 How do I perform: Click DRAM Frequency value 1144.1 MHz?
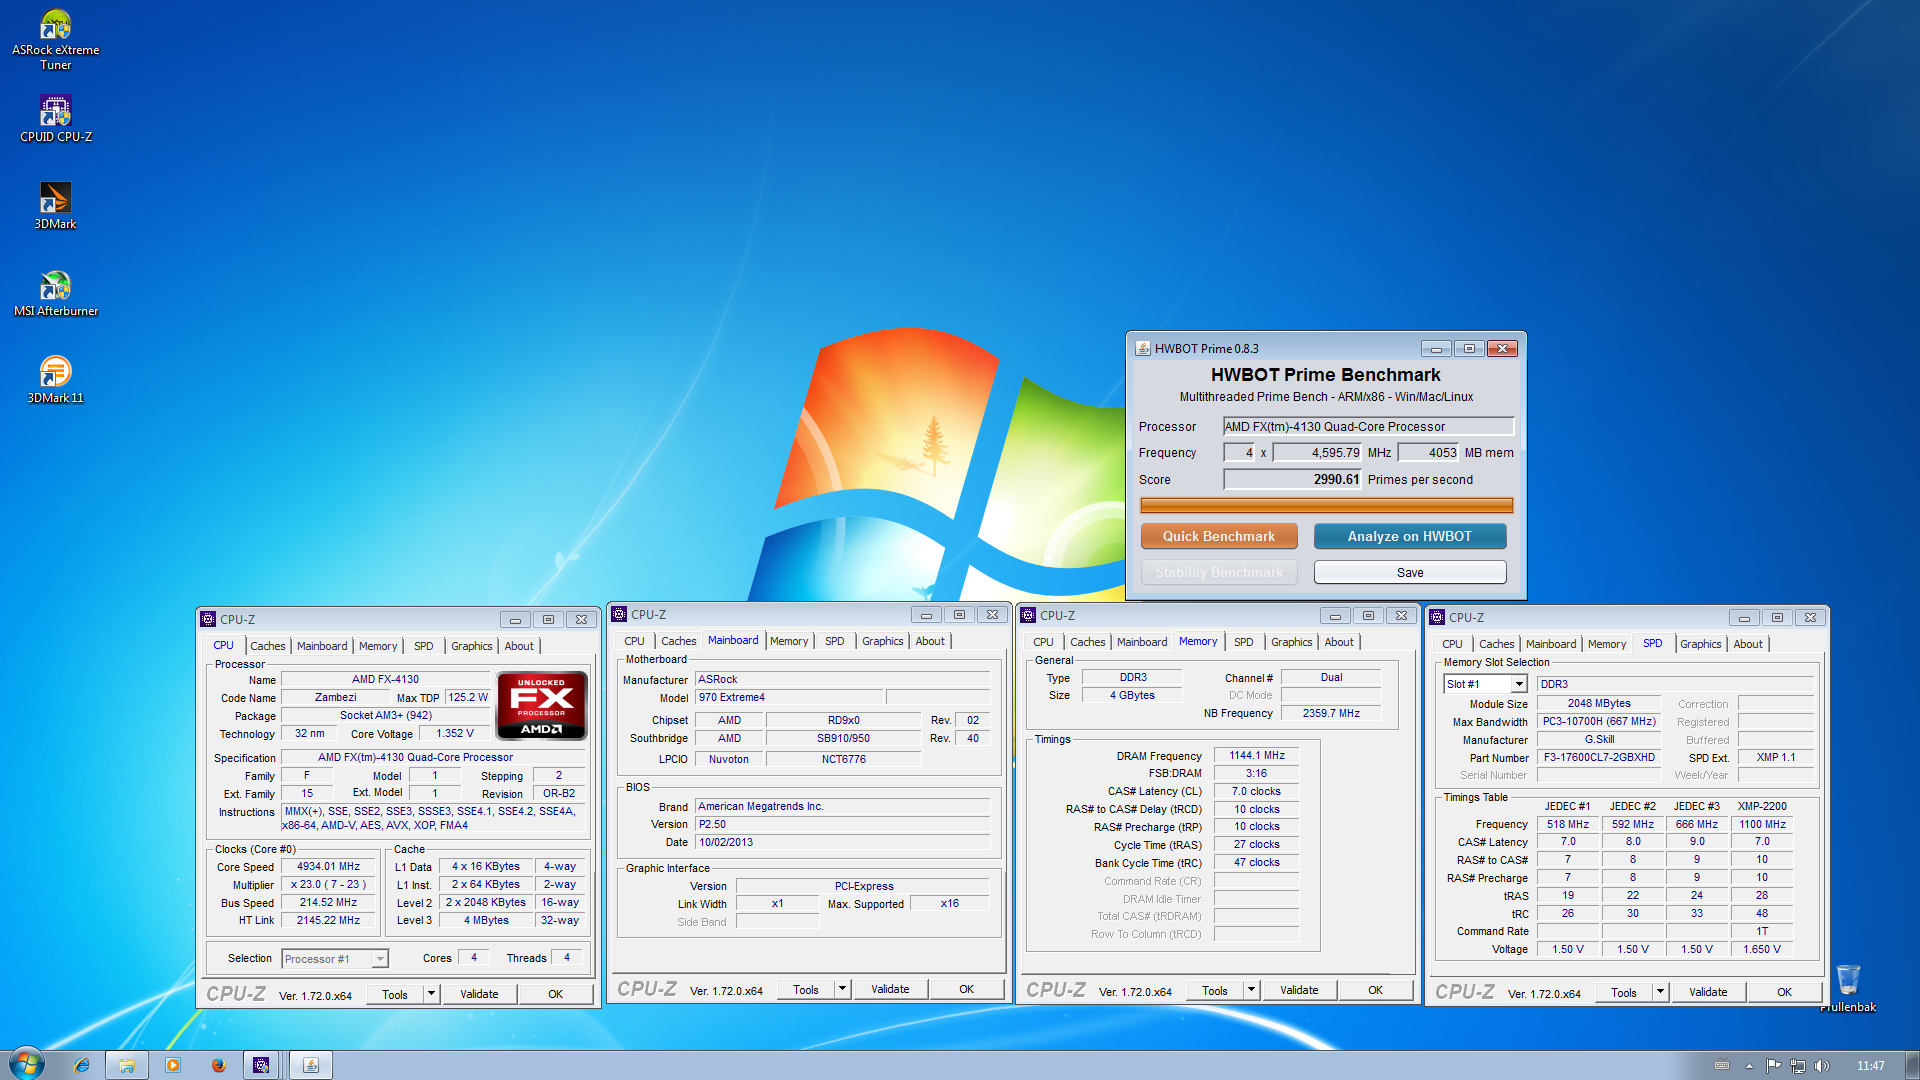pyautogui.click(x=1257, y=755)
